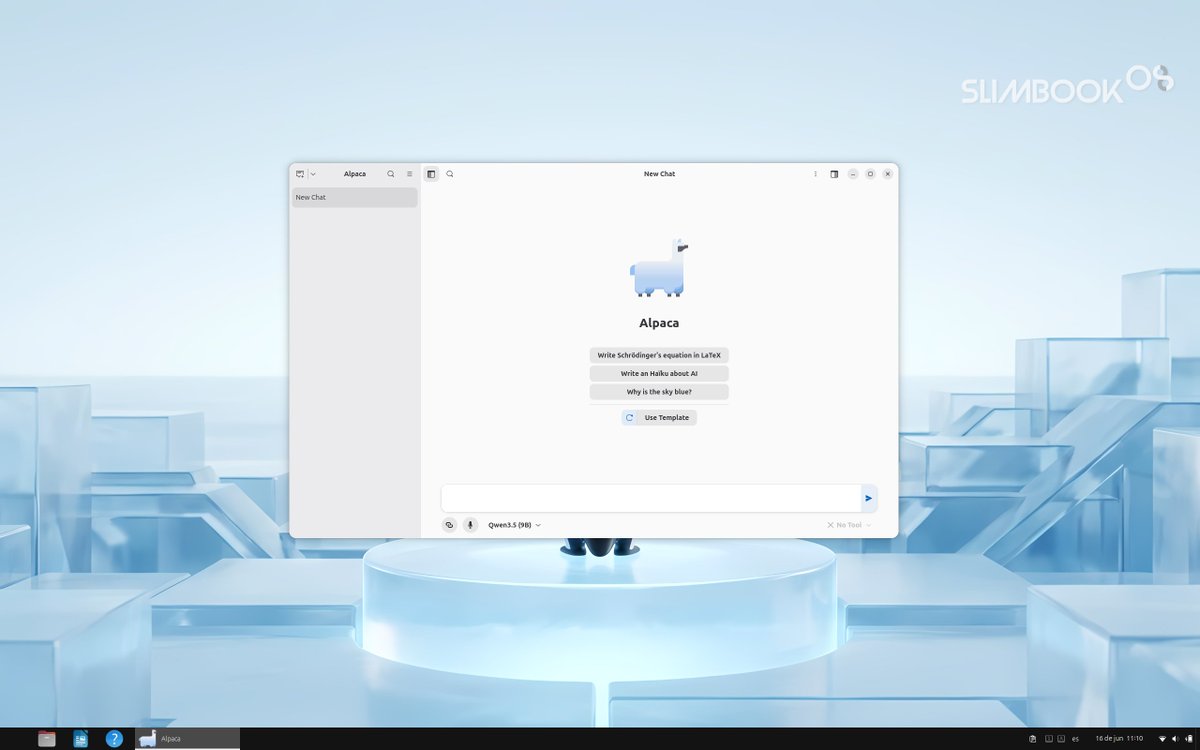The width and height of the screenshot is (1200, 750).
Task: Send the message with the arrow button
Action: 869,498
